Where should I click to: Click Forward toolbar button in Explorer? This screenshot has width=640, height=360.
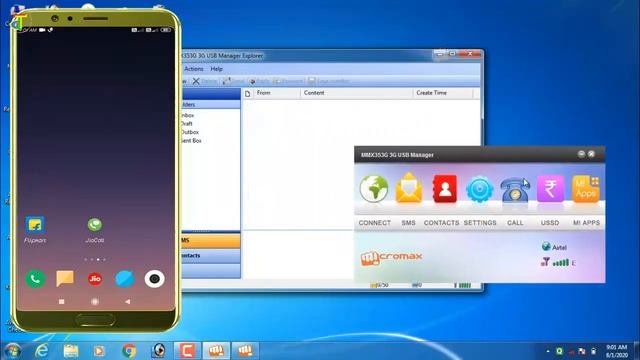click(x=289, y=81)
